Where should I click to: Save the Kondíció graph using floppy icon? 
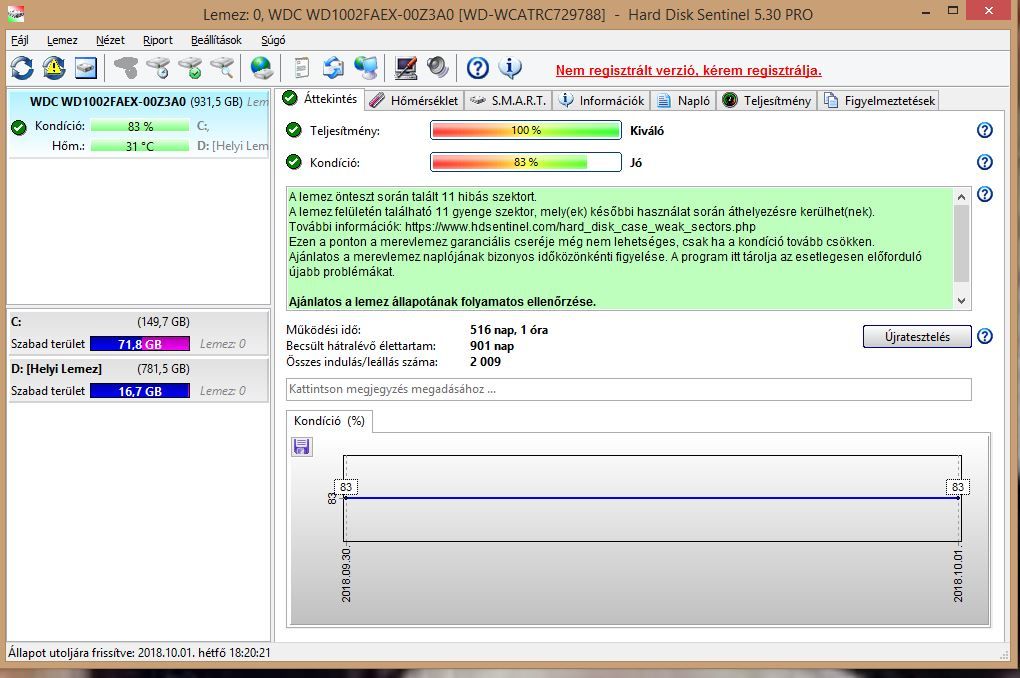(x=301, y=446)
